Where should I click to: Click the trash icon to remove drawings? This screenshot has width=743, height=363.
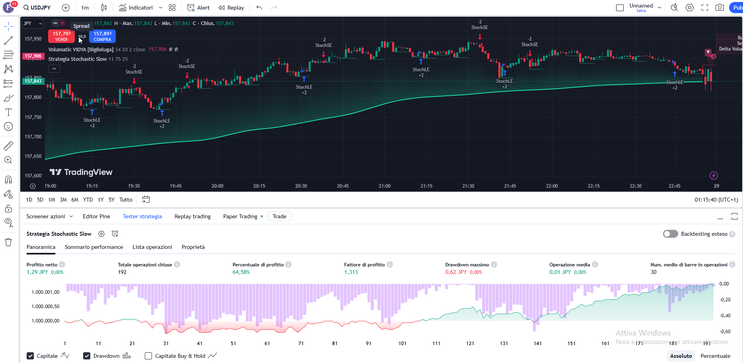point(8,242)
